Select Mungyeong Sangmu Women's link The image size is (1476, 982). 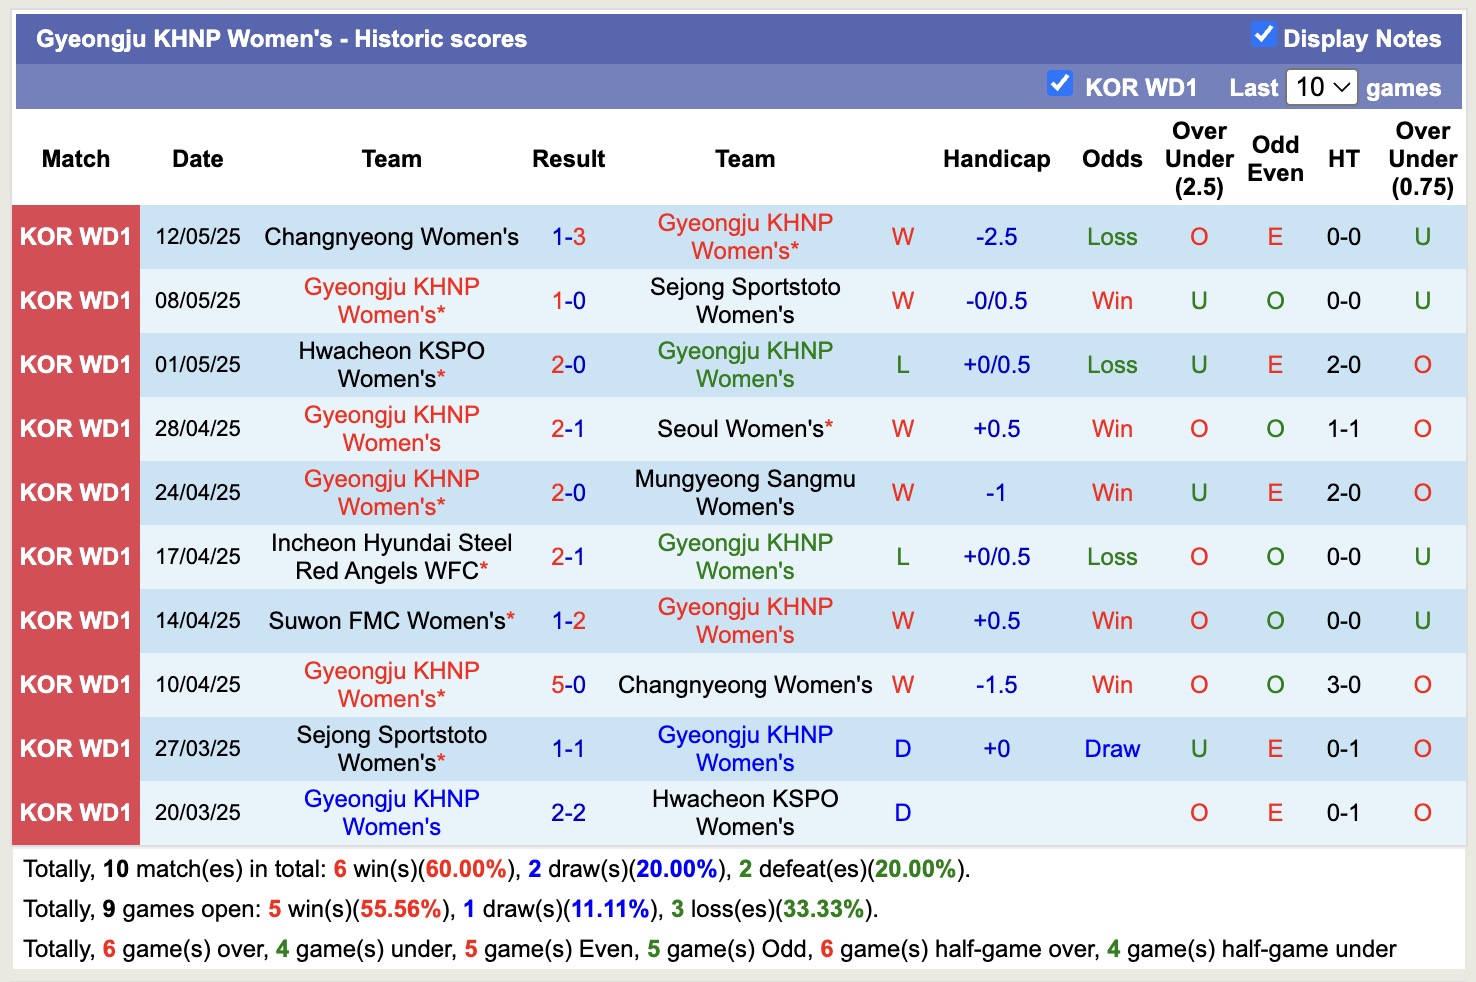[744, 493]
